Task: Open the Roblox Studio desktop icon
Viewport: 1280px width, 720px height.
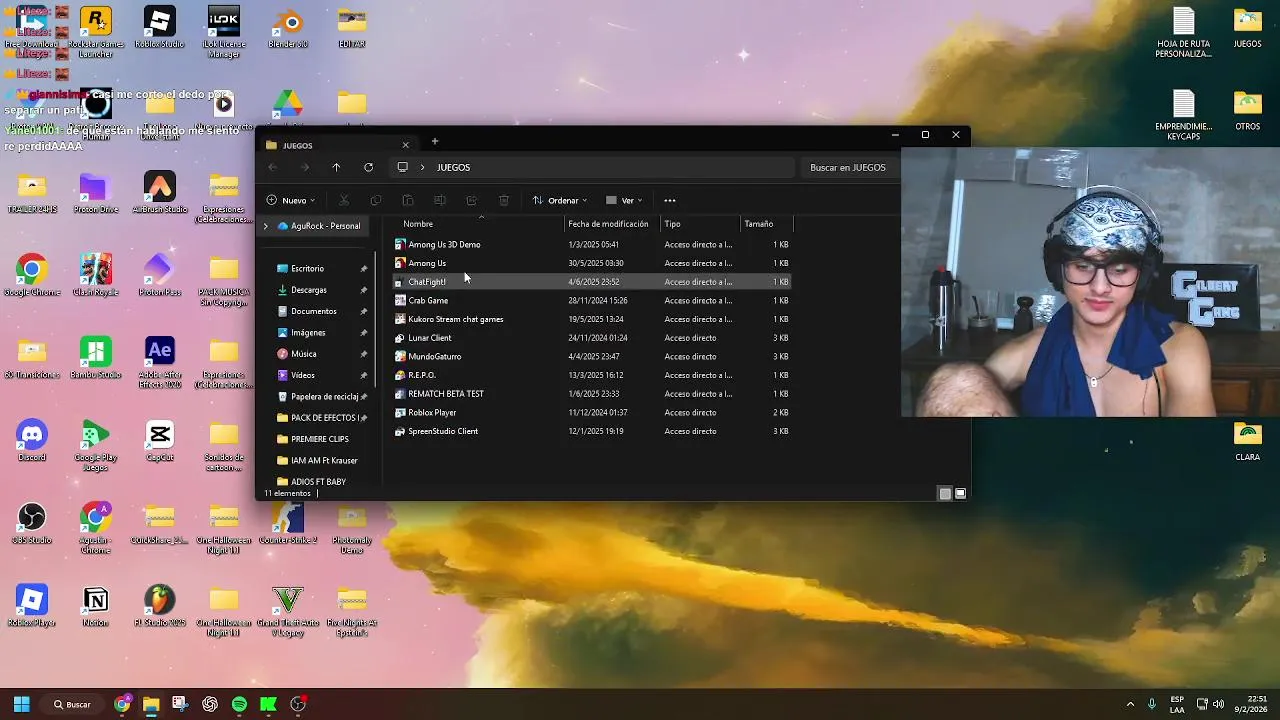Action: coord(159,28)
